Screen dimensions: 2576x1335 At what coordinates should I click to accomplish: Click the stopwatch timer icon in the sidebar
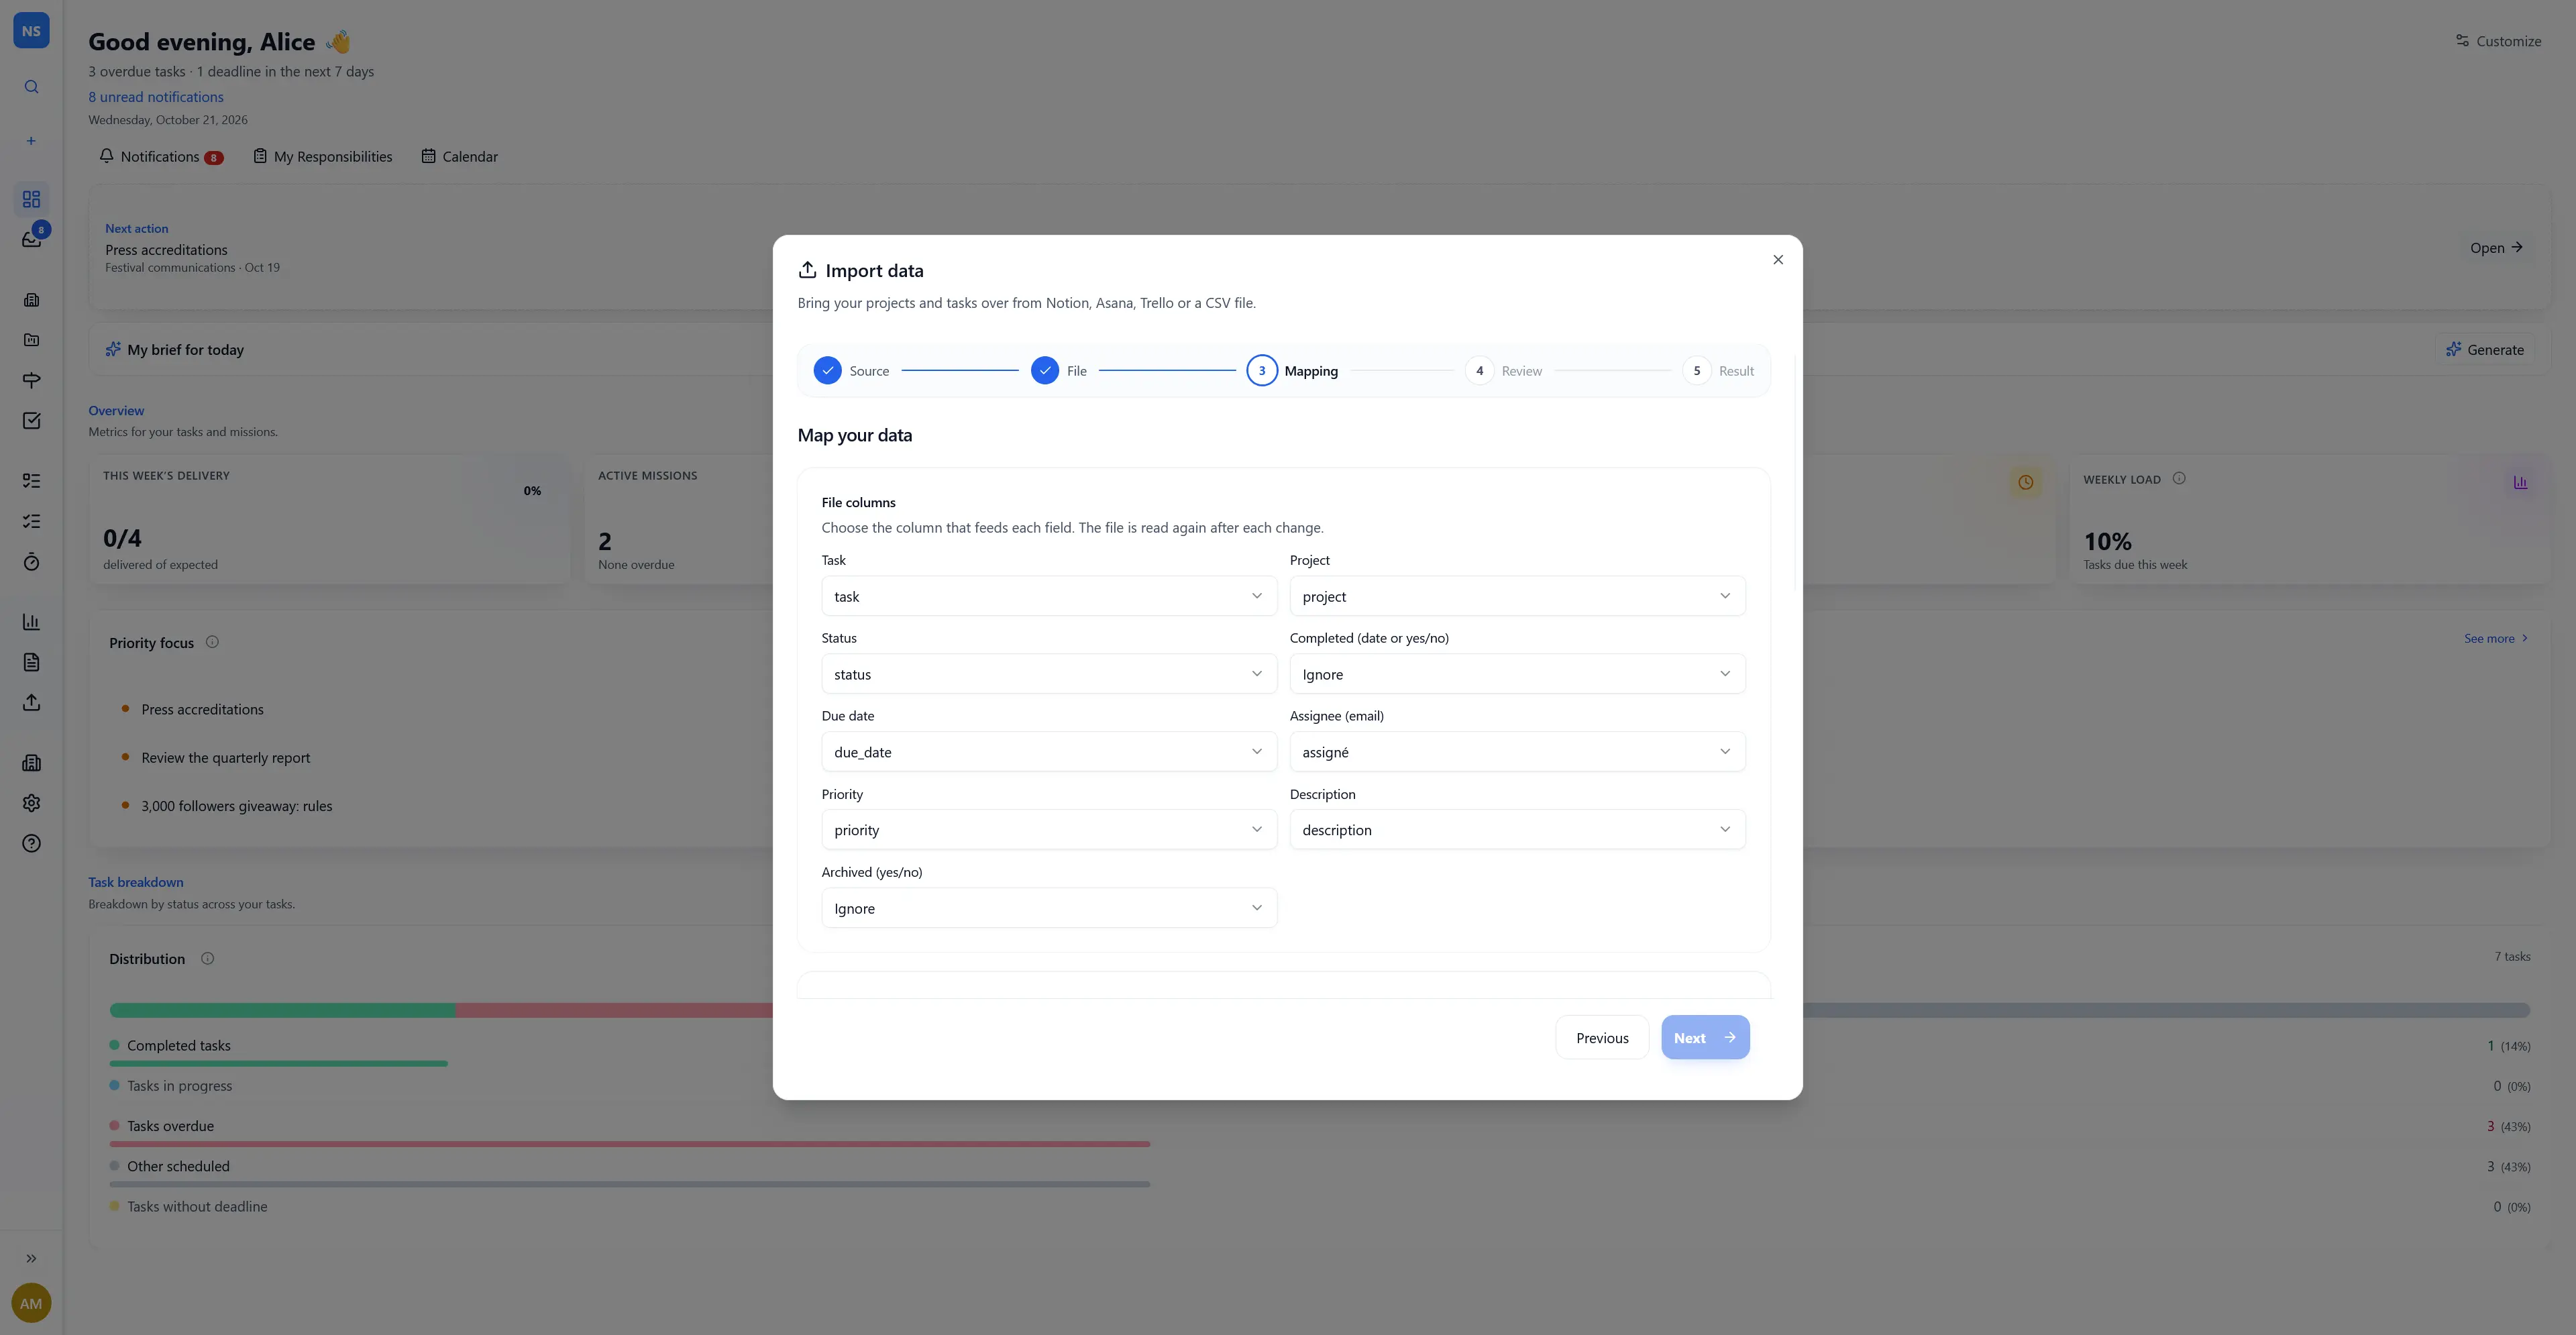coord(31,562)
